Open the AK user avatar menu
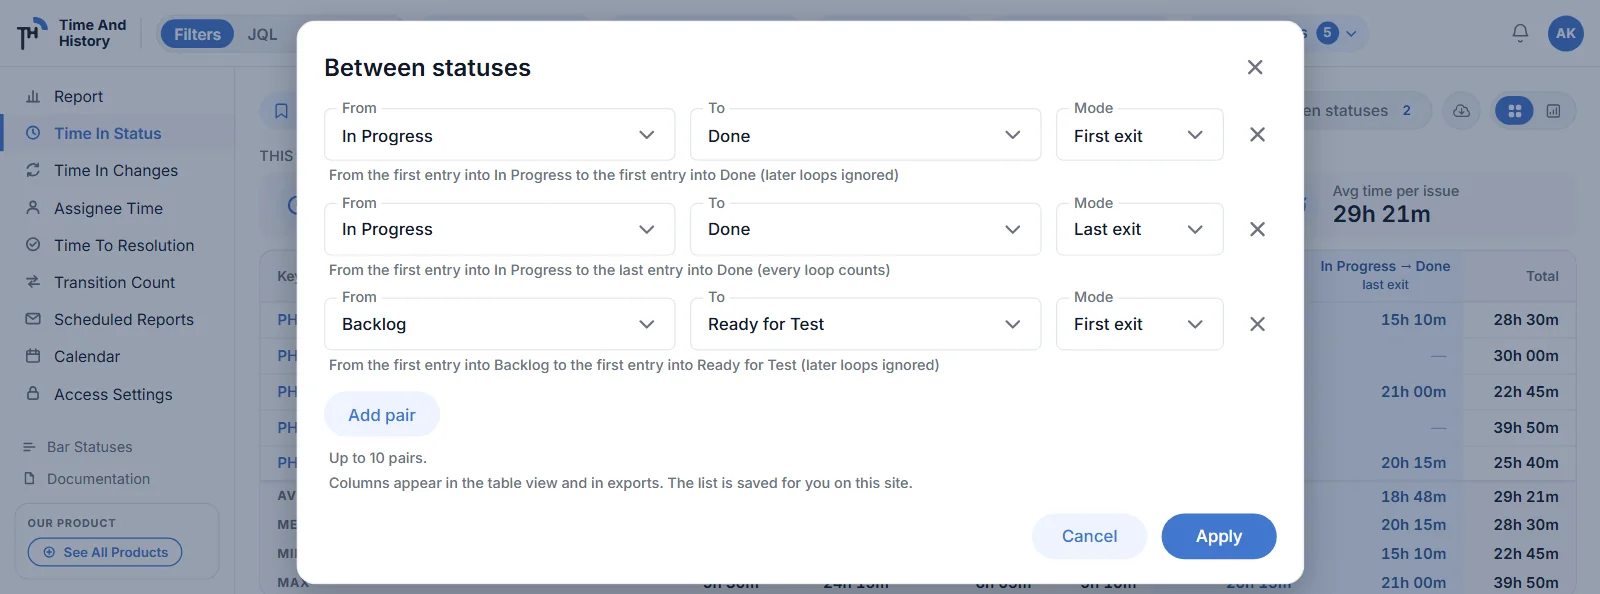Image resolution: width=1600 pixels, height=594 pixels. [1566, 33]
